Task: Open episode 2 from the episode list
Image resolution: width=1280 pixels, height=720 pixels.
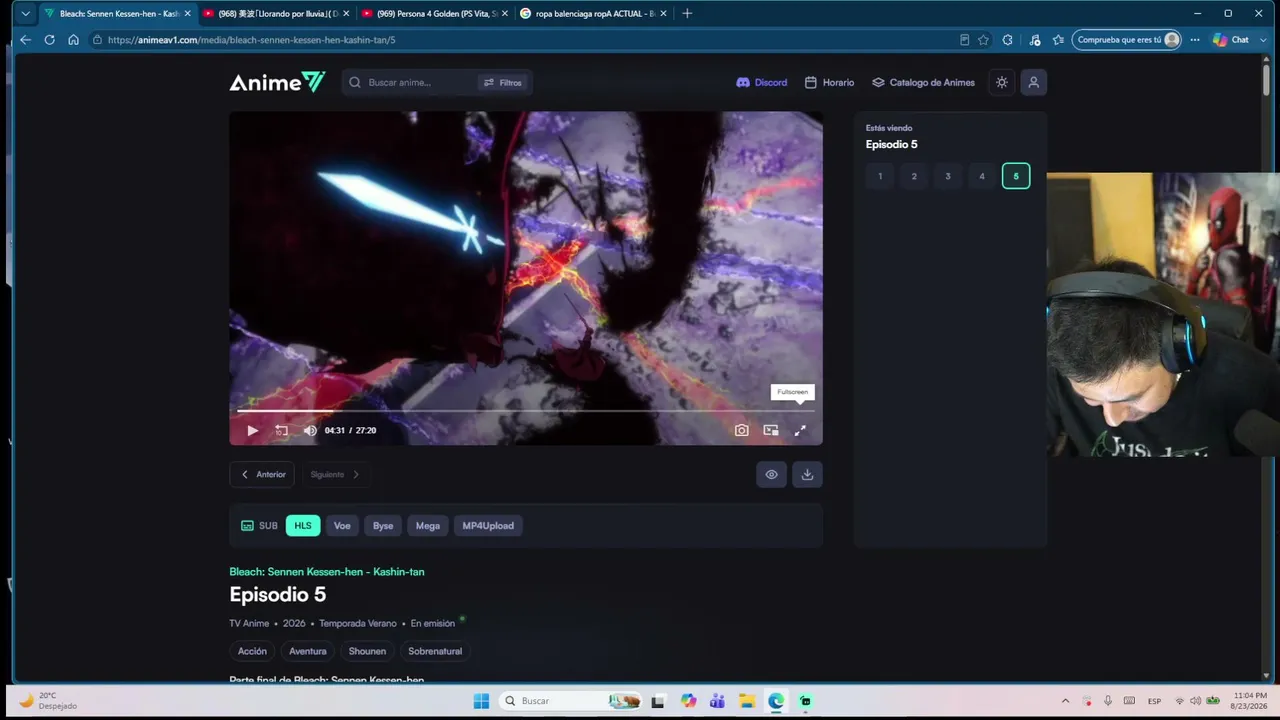Action: (914, 176)
